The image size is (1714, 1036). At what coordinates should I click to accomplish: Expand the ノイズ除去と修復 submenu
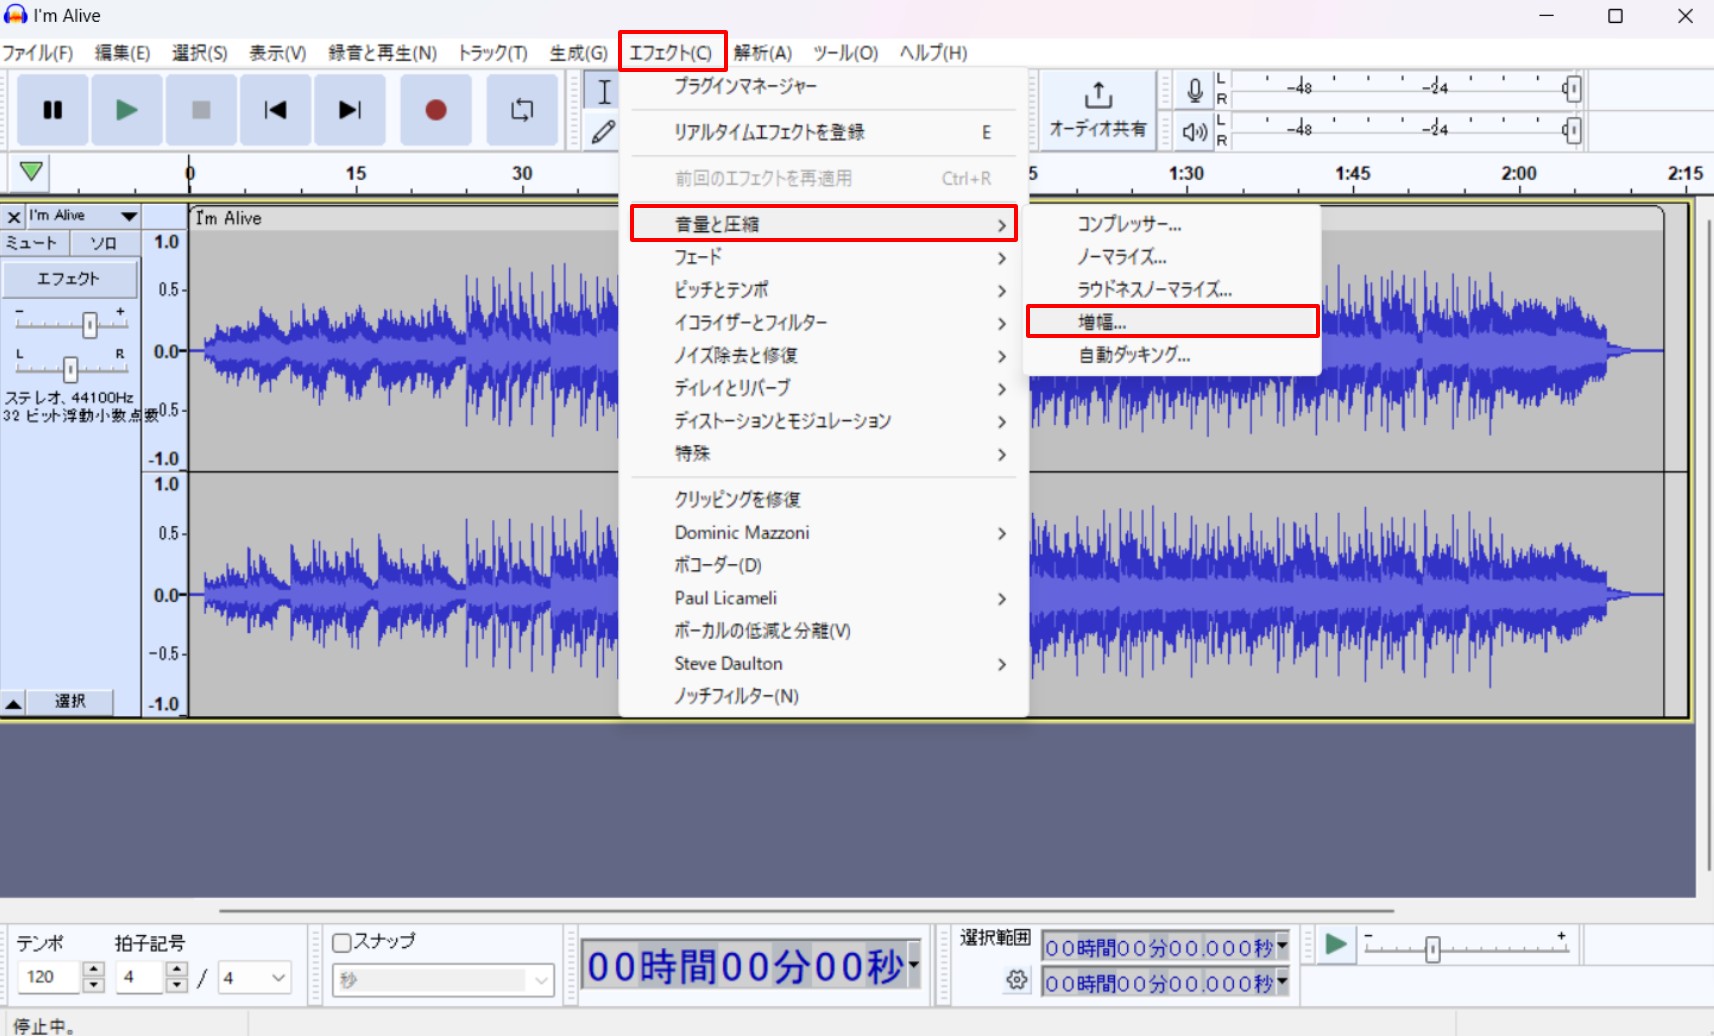click(x=824, y=356)
